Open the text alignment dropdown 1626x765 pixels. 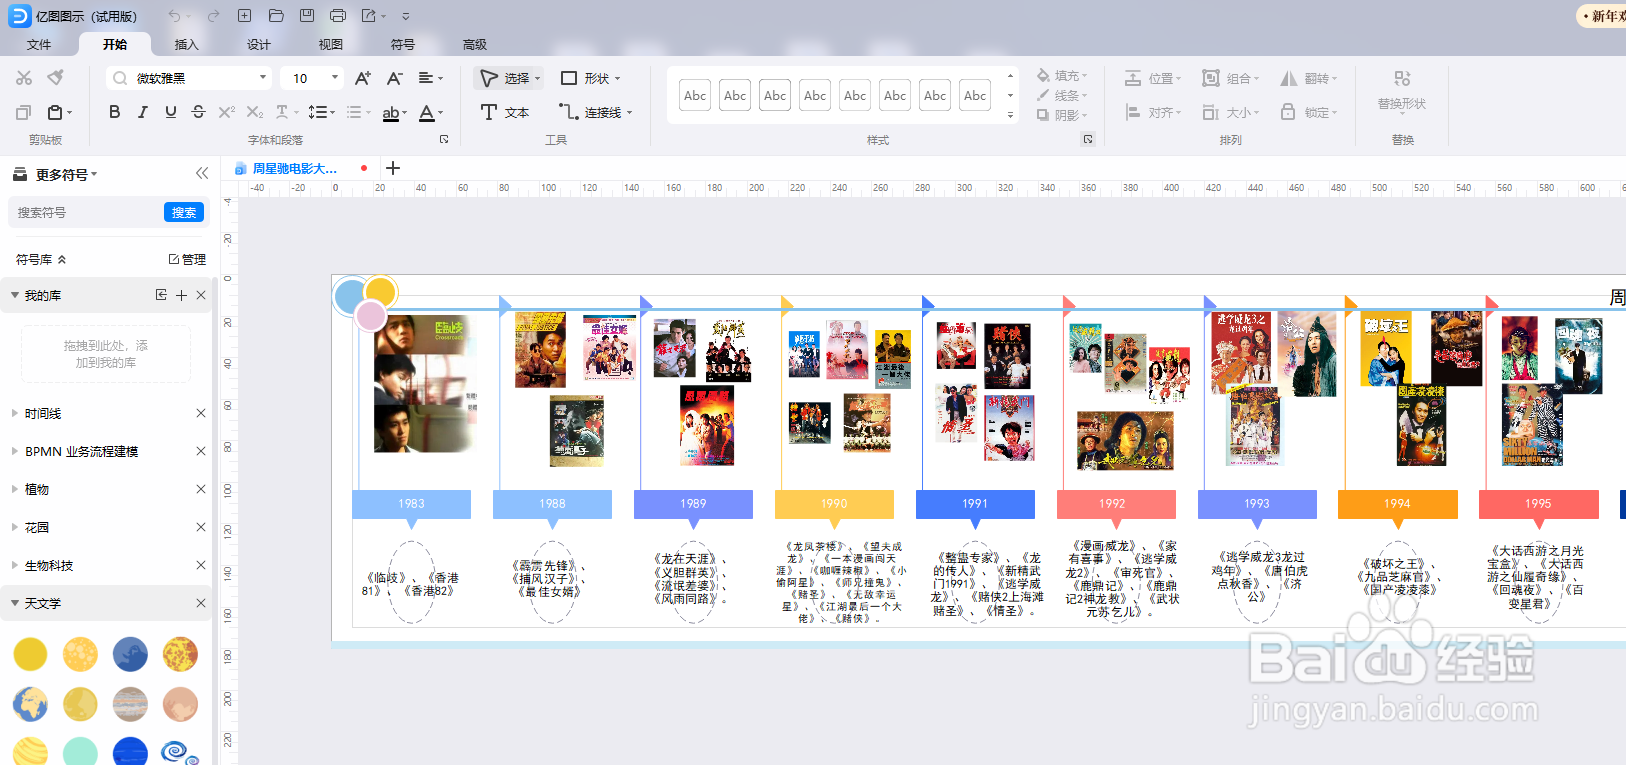point(430,78)
